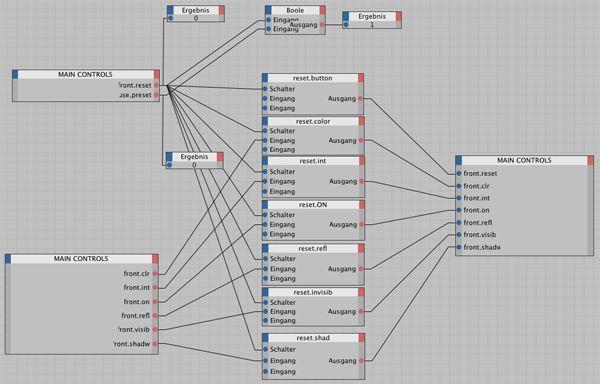Open reset.invisib node's blue inputs menu
Screen dimensions: 600x384
tap(265, 292)
